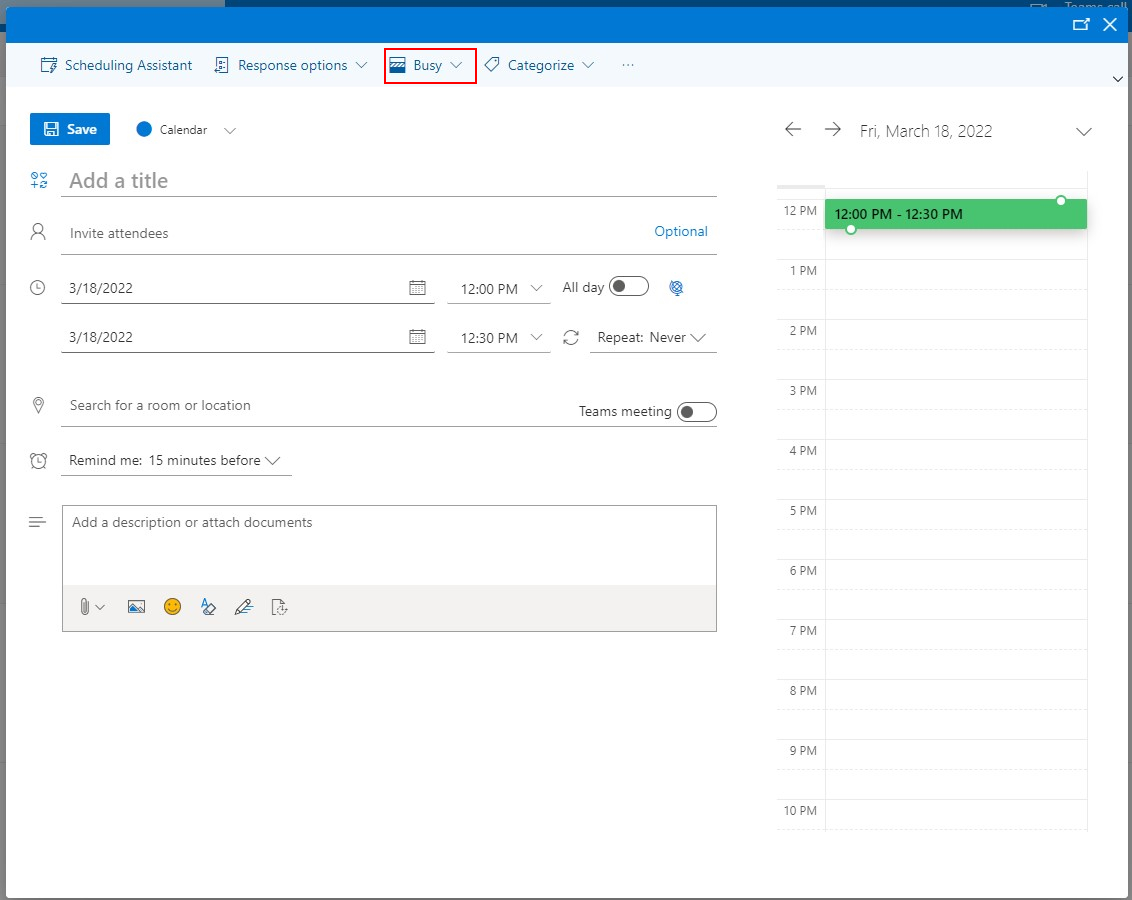Click the document with clock icon
1132x900 pixels.
pyautogui.click(x=280, y=607)
